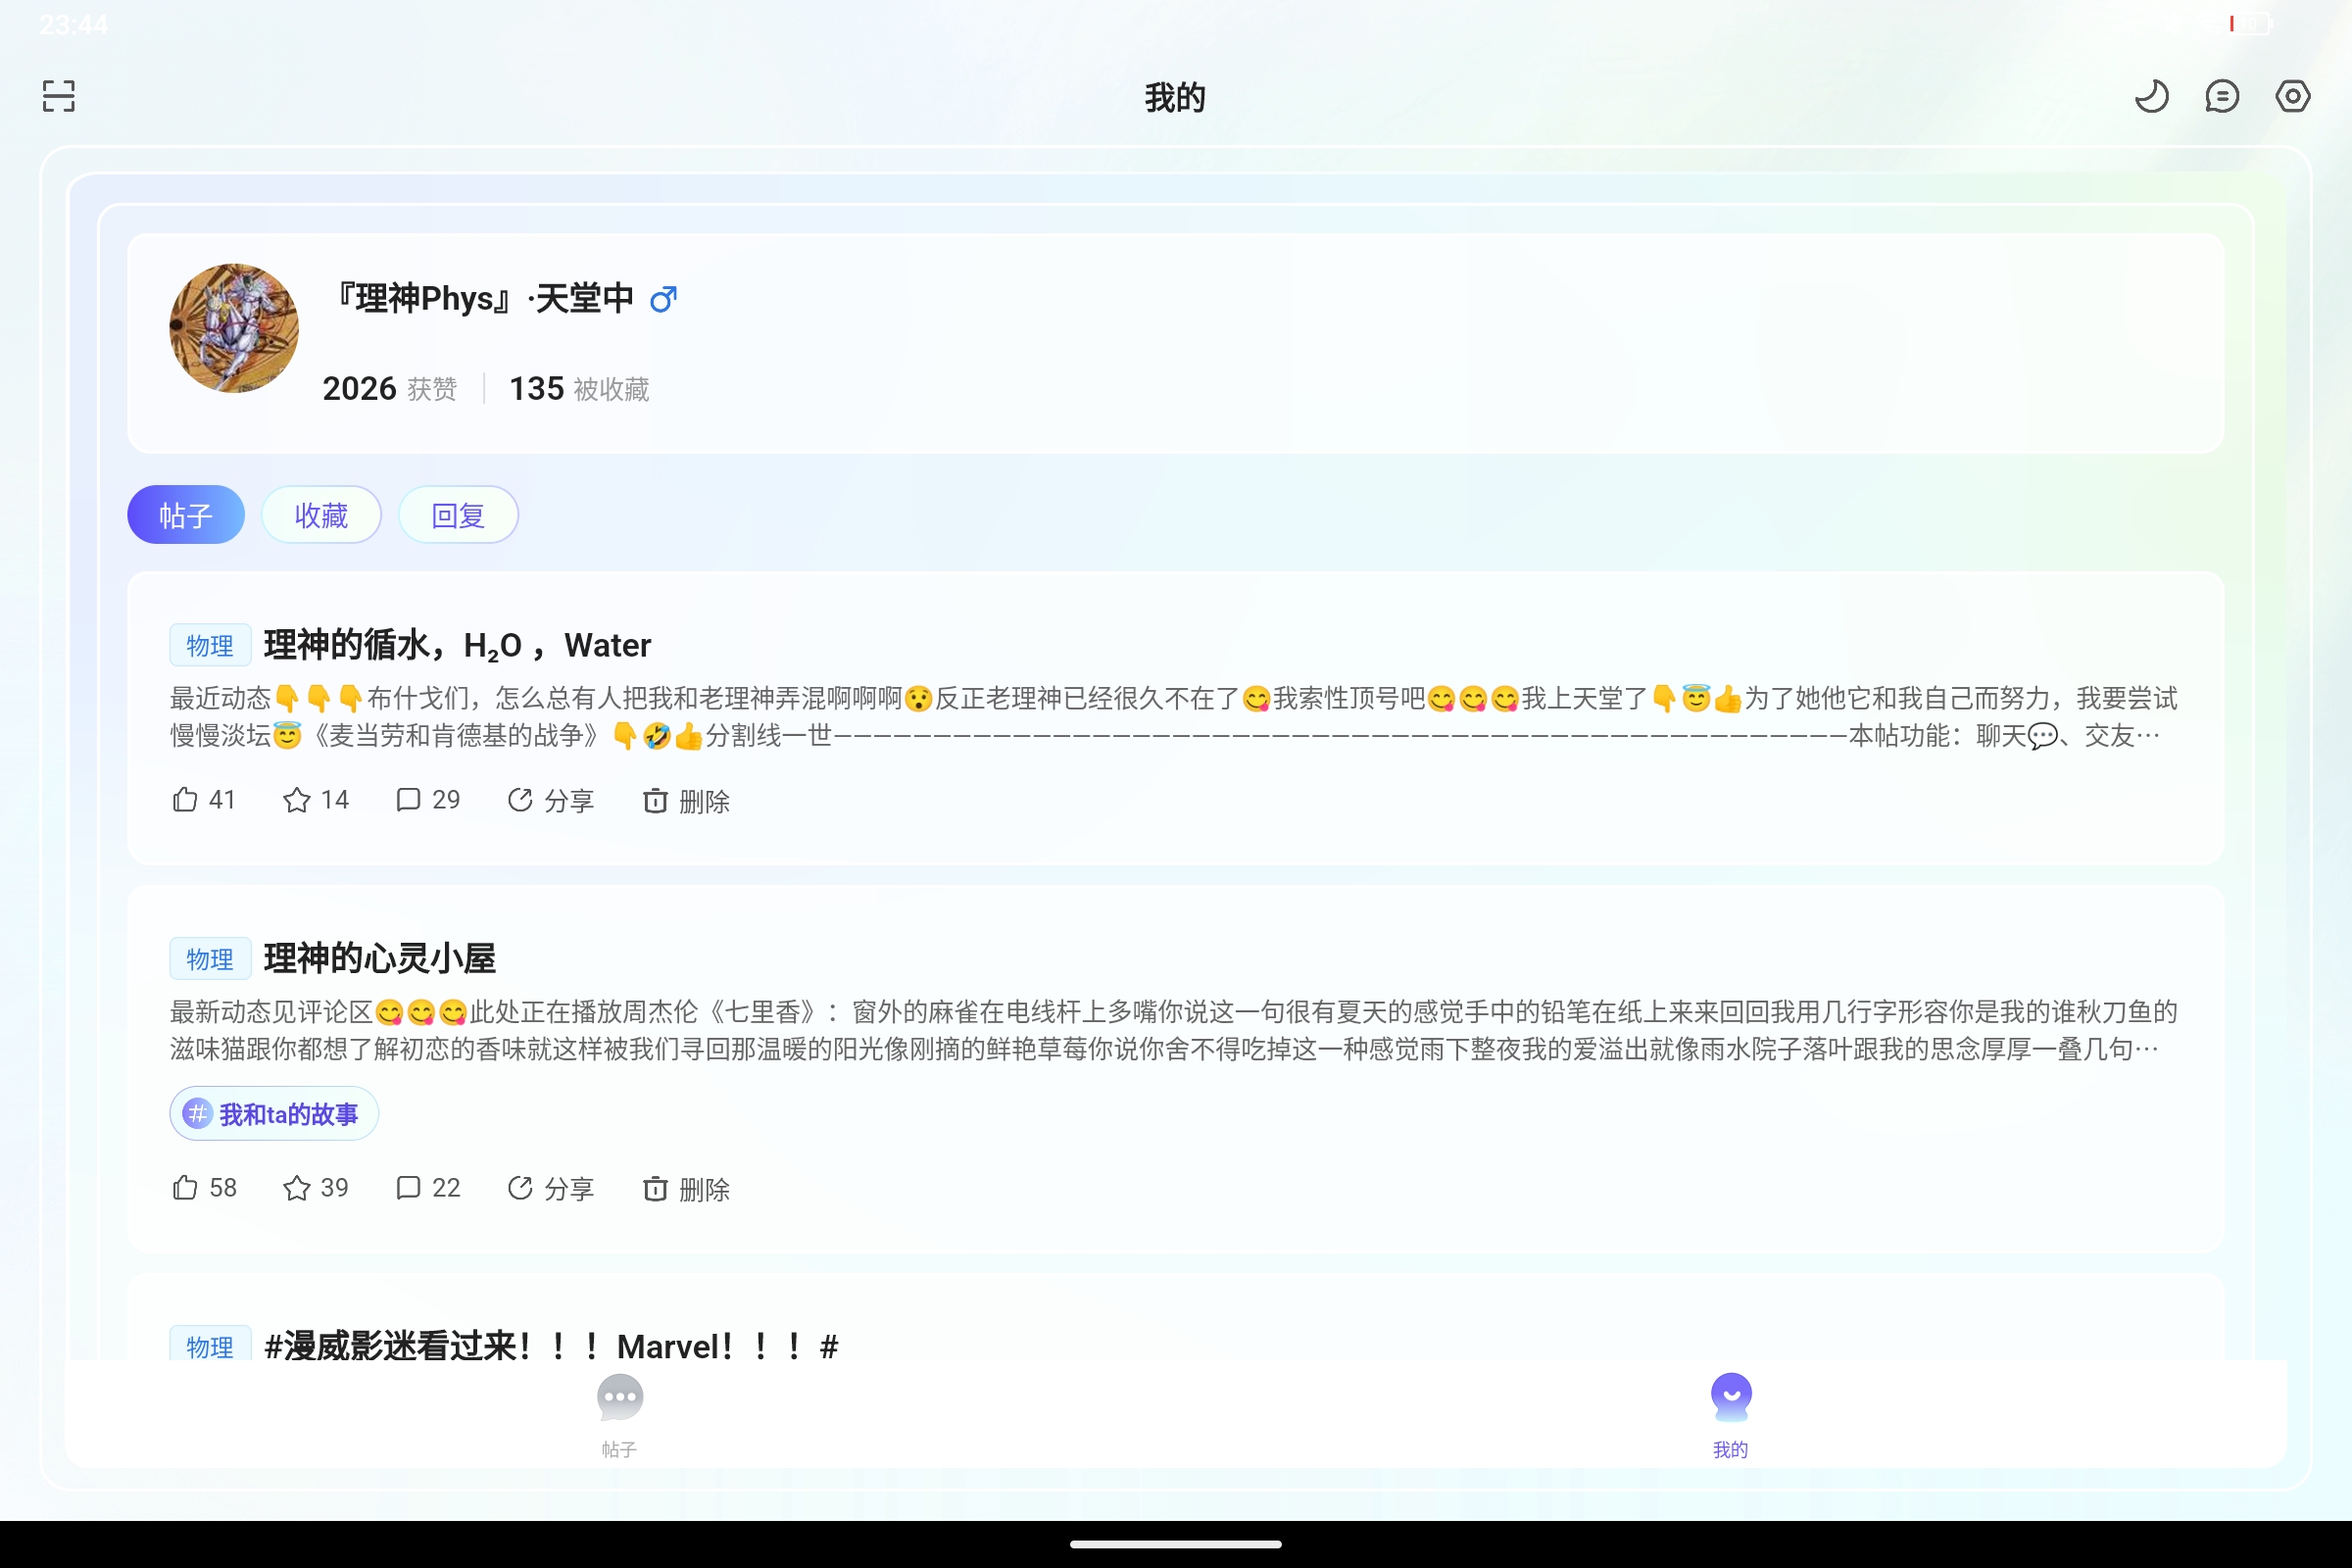The width and height of the screenshot is (2352, 1568).
Task: Enable dark mode via the moon icon
Action: [2152, 95]
